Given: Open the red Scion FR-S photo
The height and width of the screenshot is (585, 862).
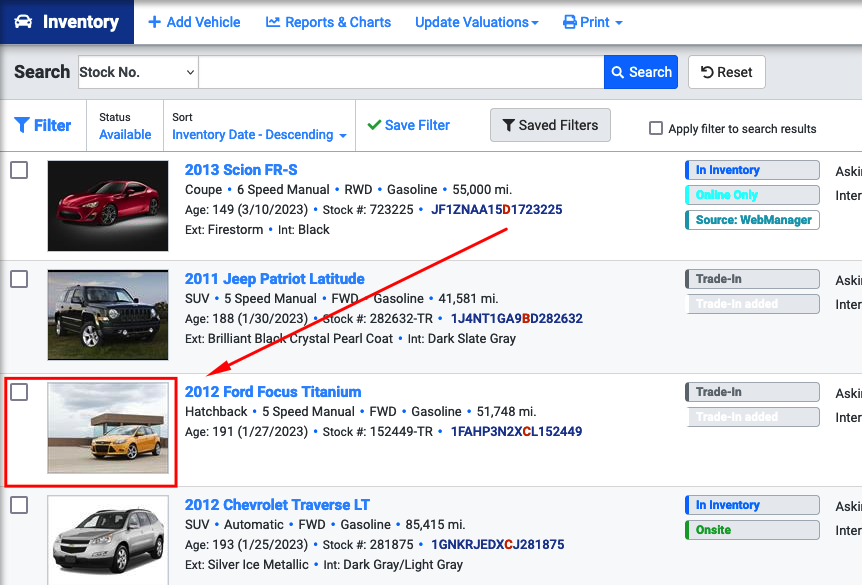Looking at the screenshot, I should pos(108,206).
